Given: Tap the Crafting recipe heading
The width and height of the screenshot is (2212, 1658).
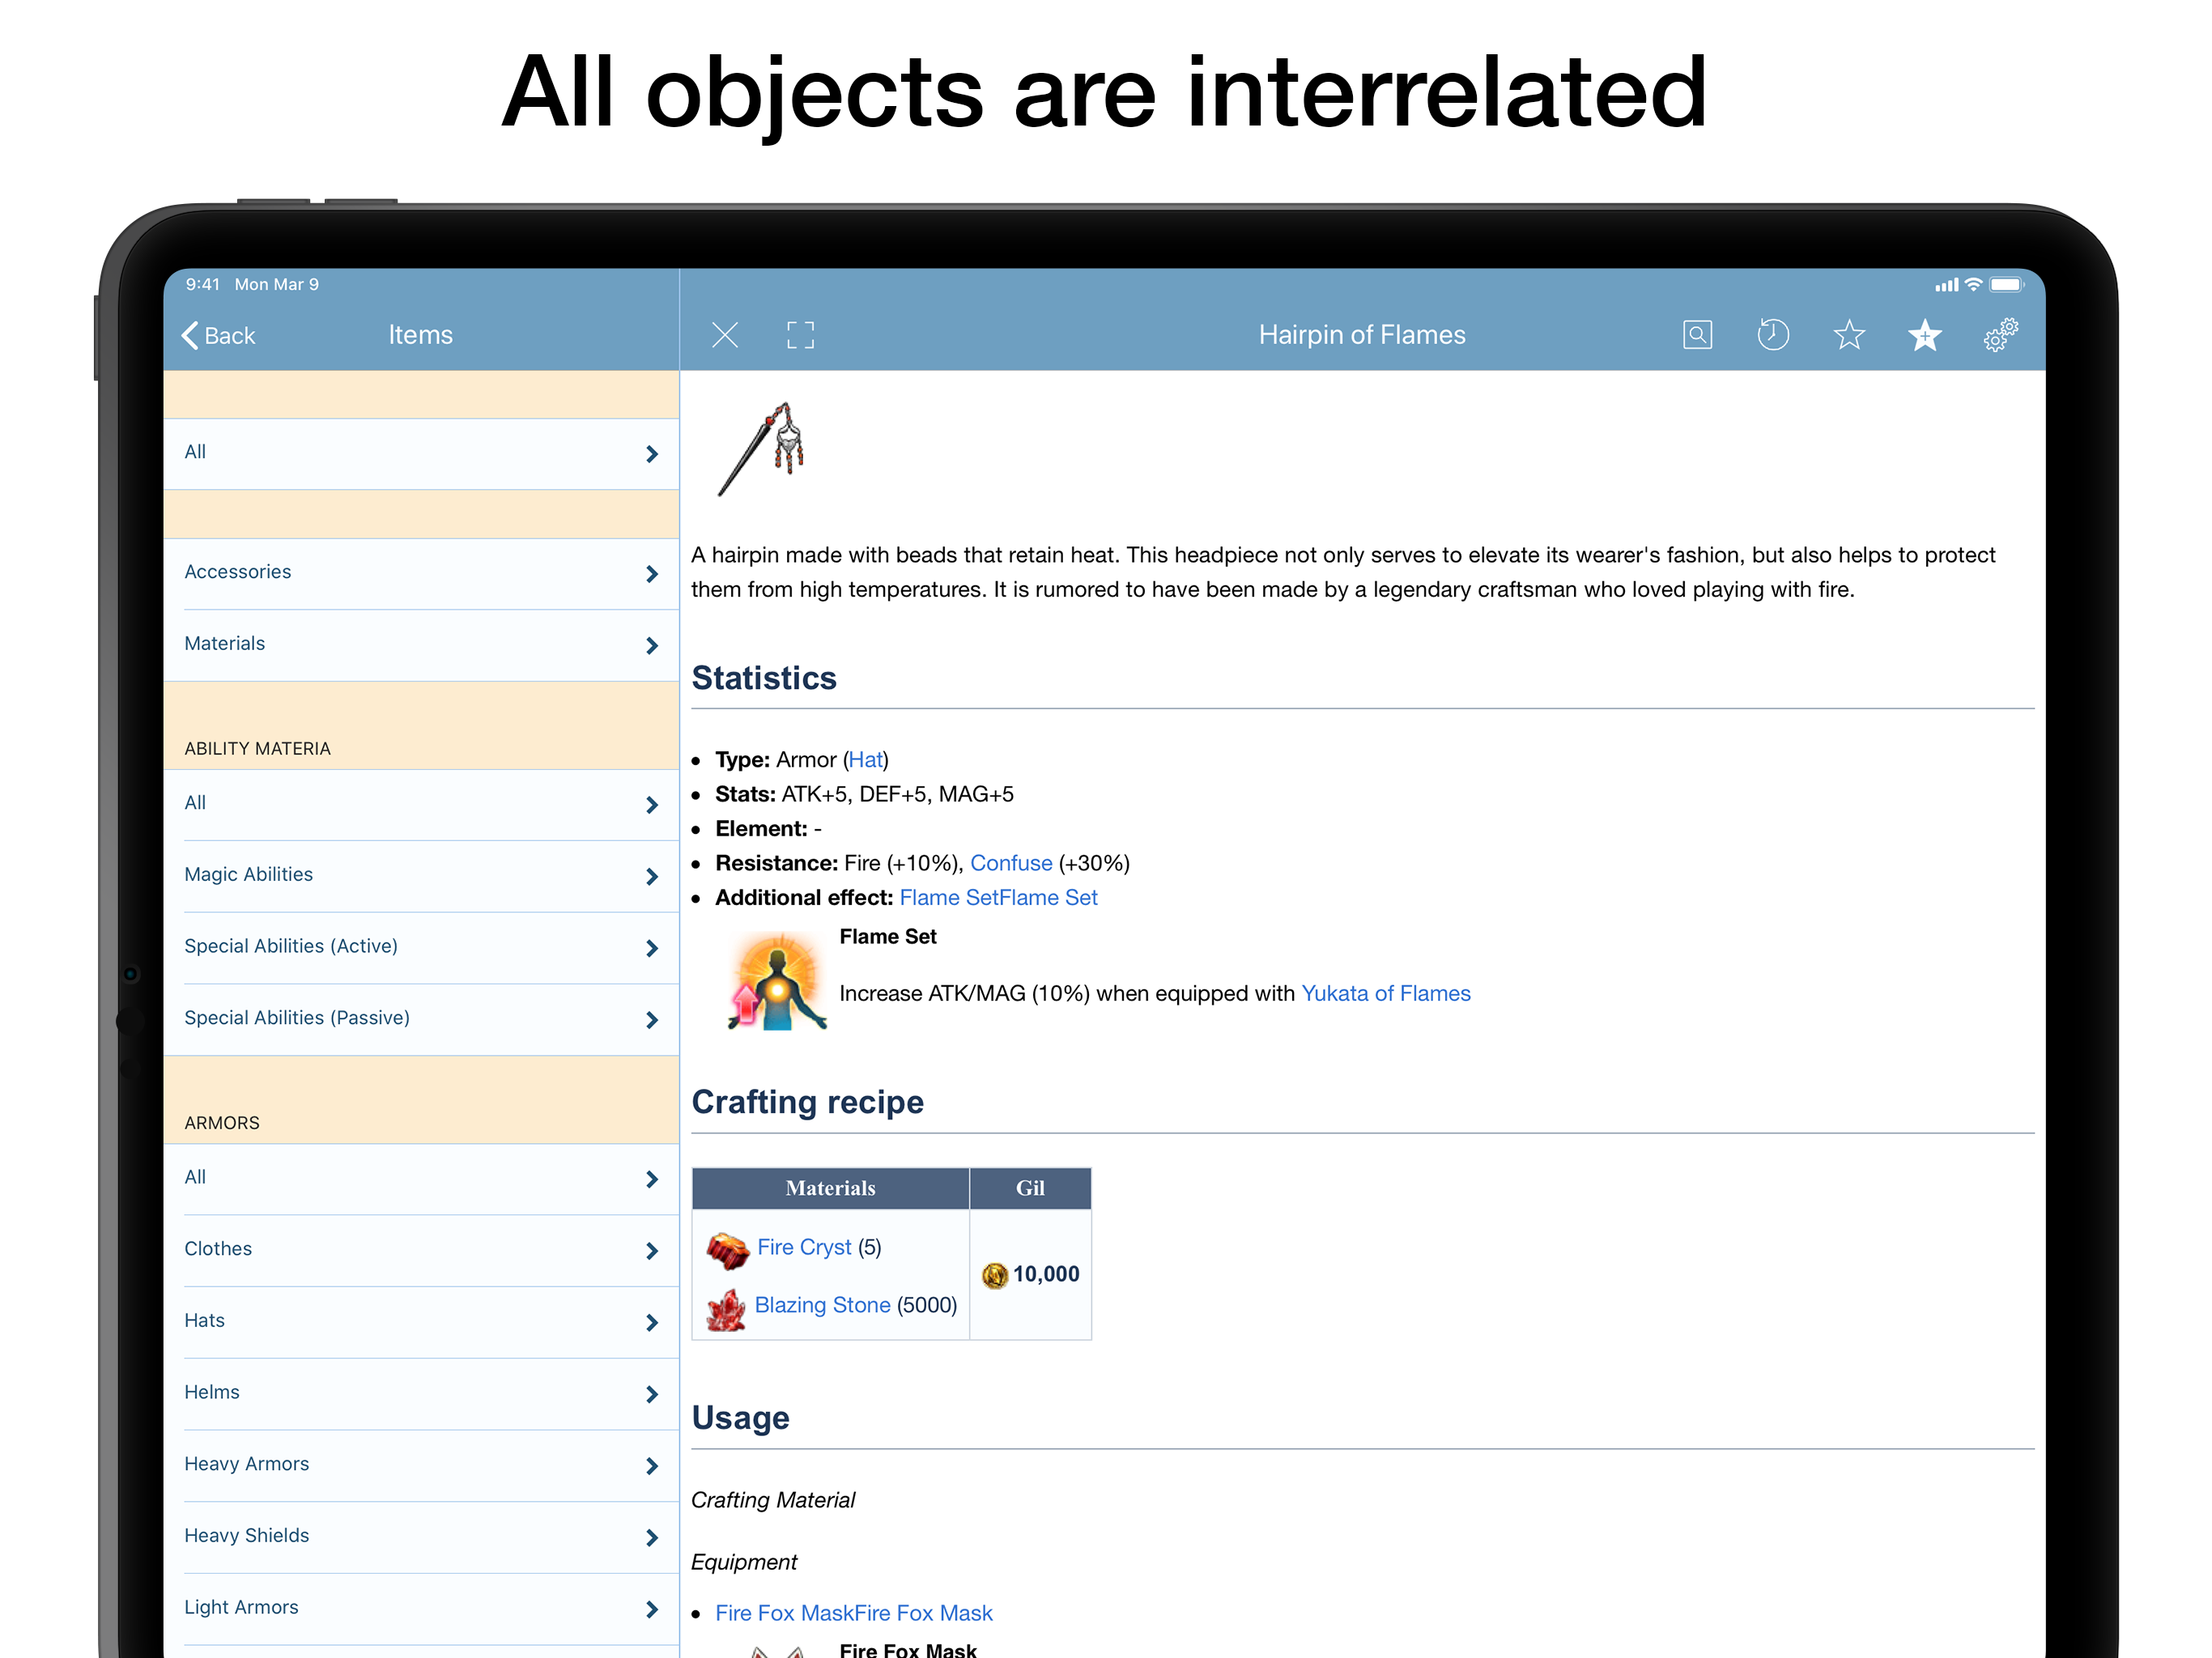Looking at the screenshot, I should (x=807, y=1102).
